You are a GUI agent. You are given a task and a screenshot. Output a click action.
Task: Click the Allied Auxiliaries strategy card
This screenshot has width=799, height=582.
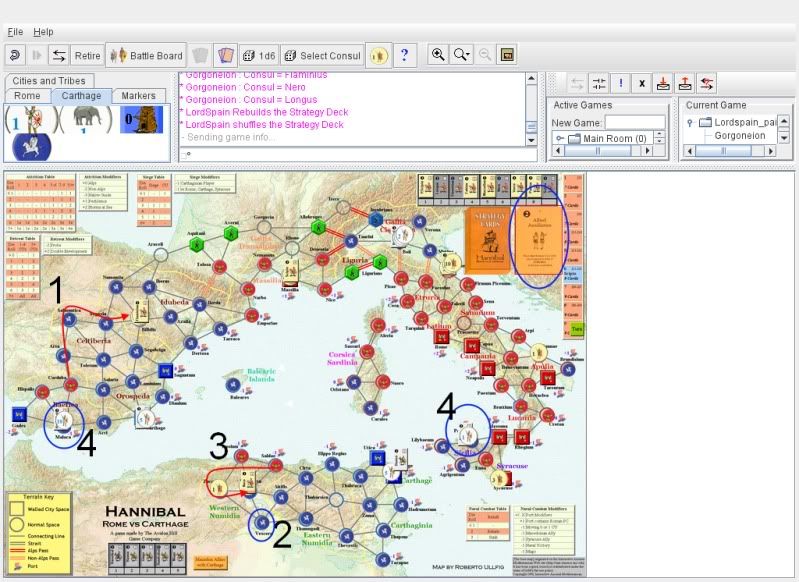(539, 240)
